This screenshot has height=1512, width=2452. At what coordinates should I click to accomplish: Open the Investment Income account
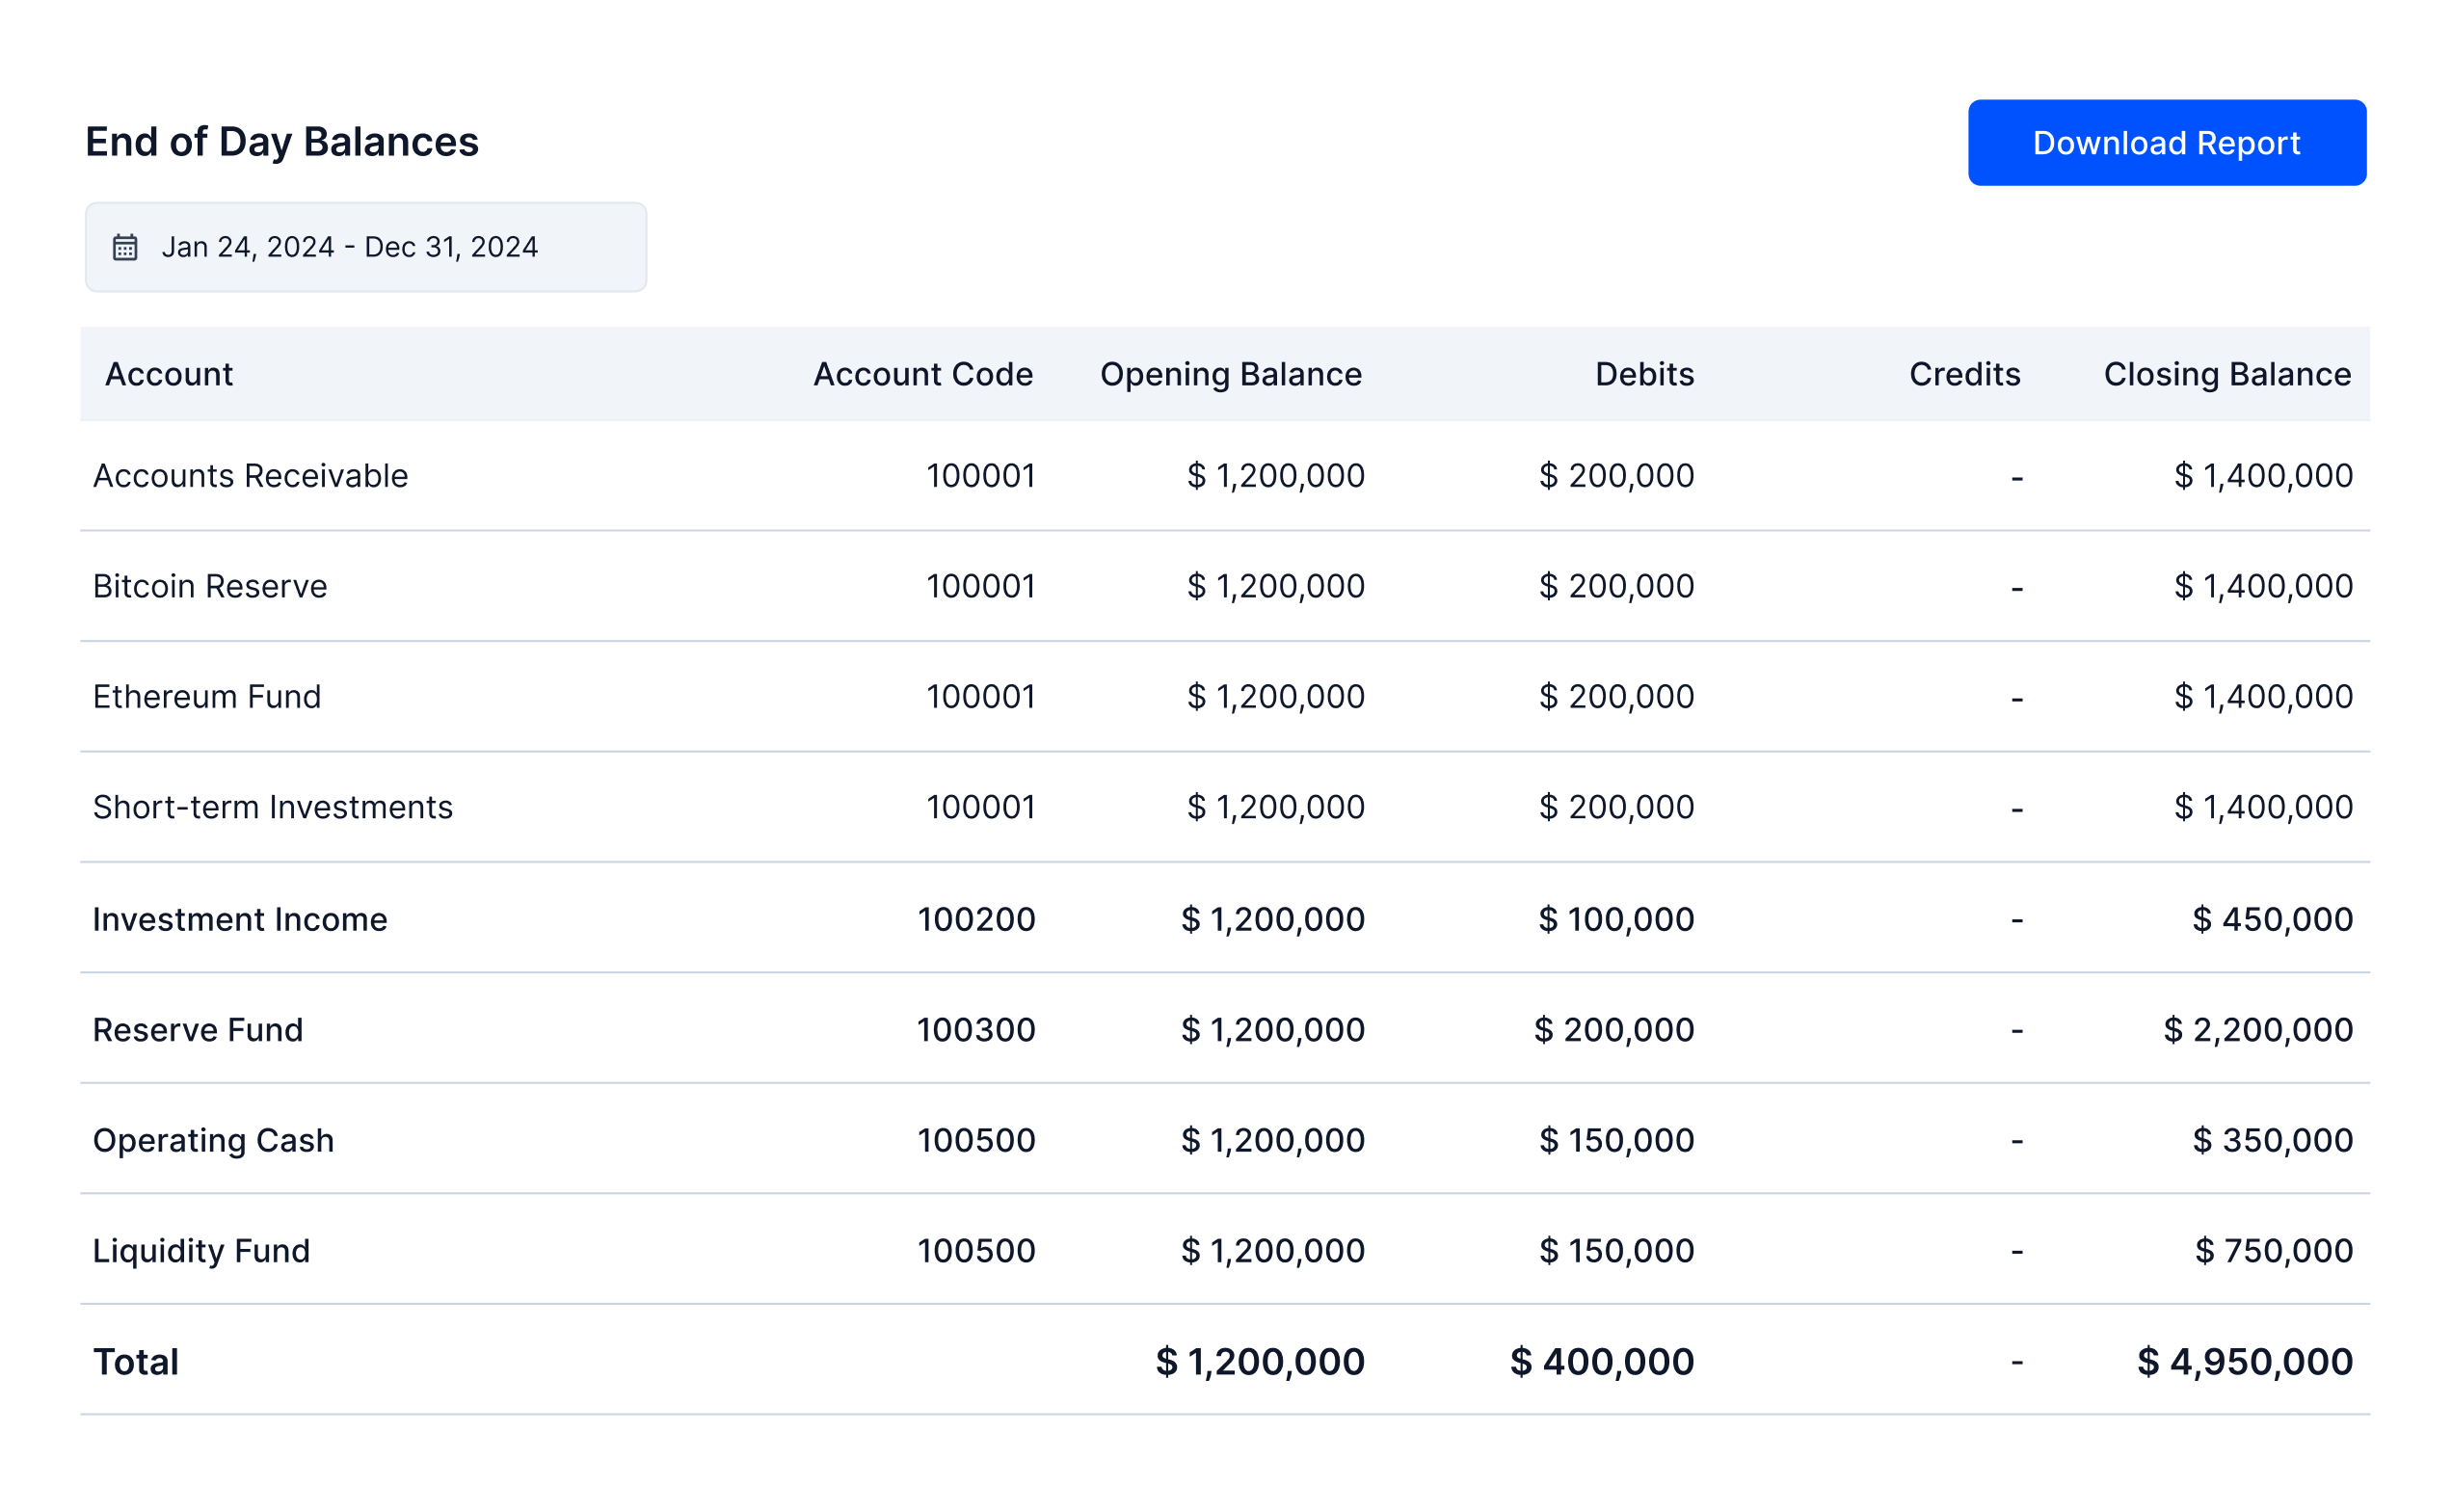(240, 920)
